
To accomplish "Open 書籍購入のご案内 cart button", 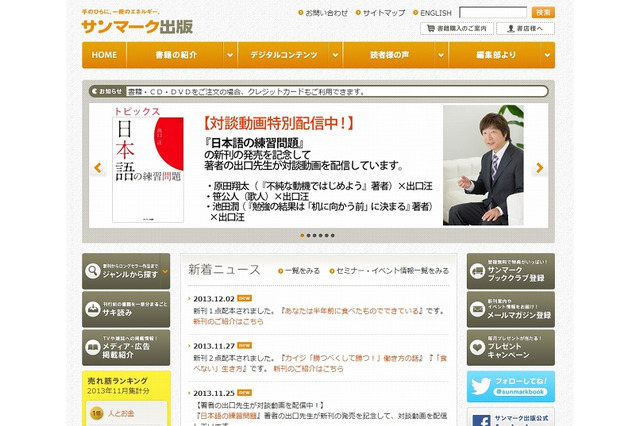I will coord(457,29).
